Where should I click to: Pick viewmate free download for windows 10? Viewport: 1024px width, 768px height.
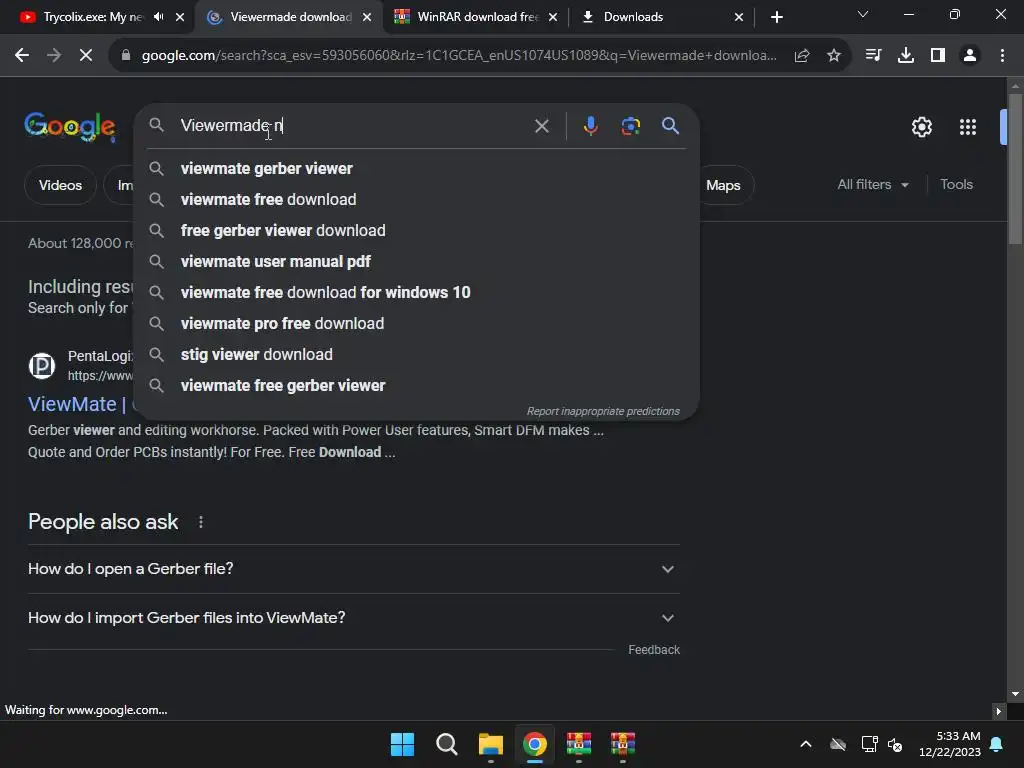[x=417, y=293]
